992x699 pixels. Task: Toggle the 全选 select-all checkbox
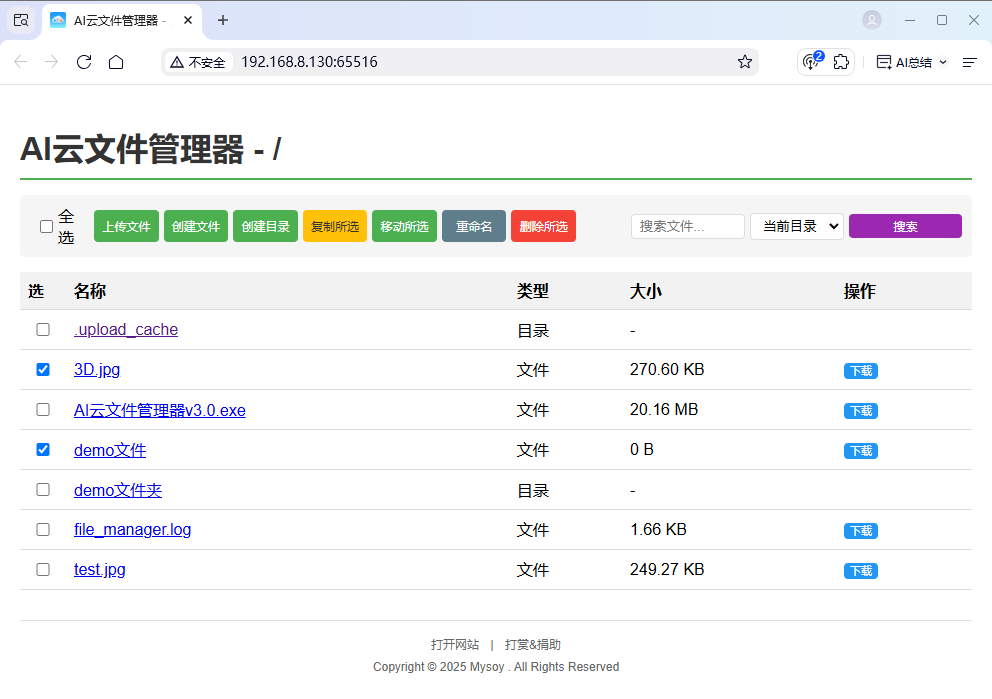[x=46, y=226]
